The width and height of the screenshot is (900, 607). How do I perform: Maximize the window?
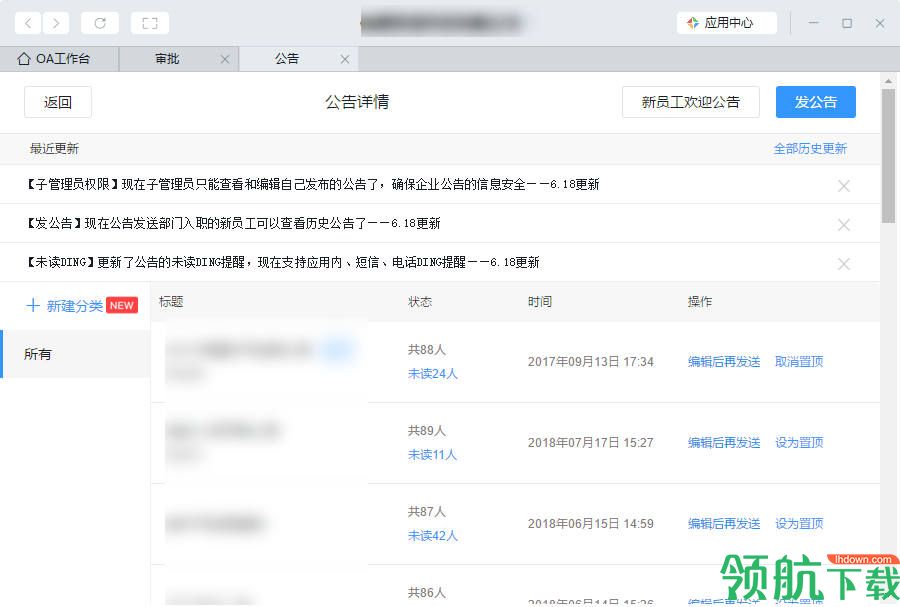tap(847, 23)
